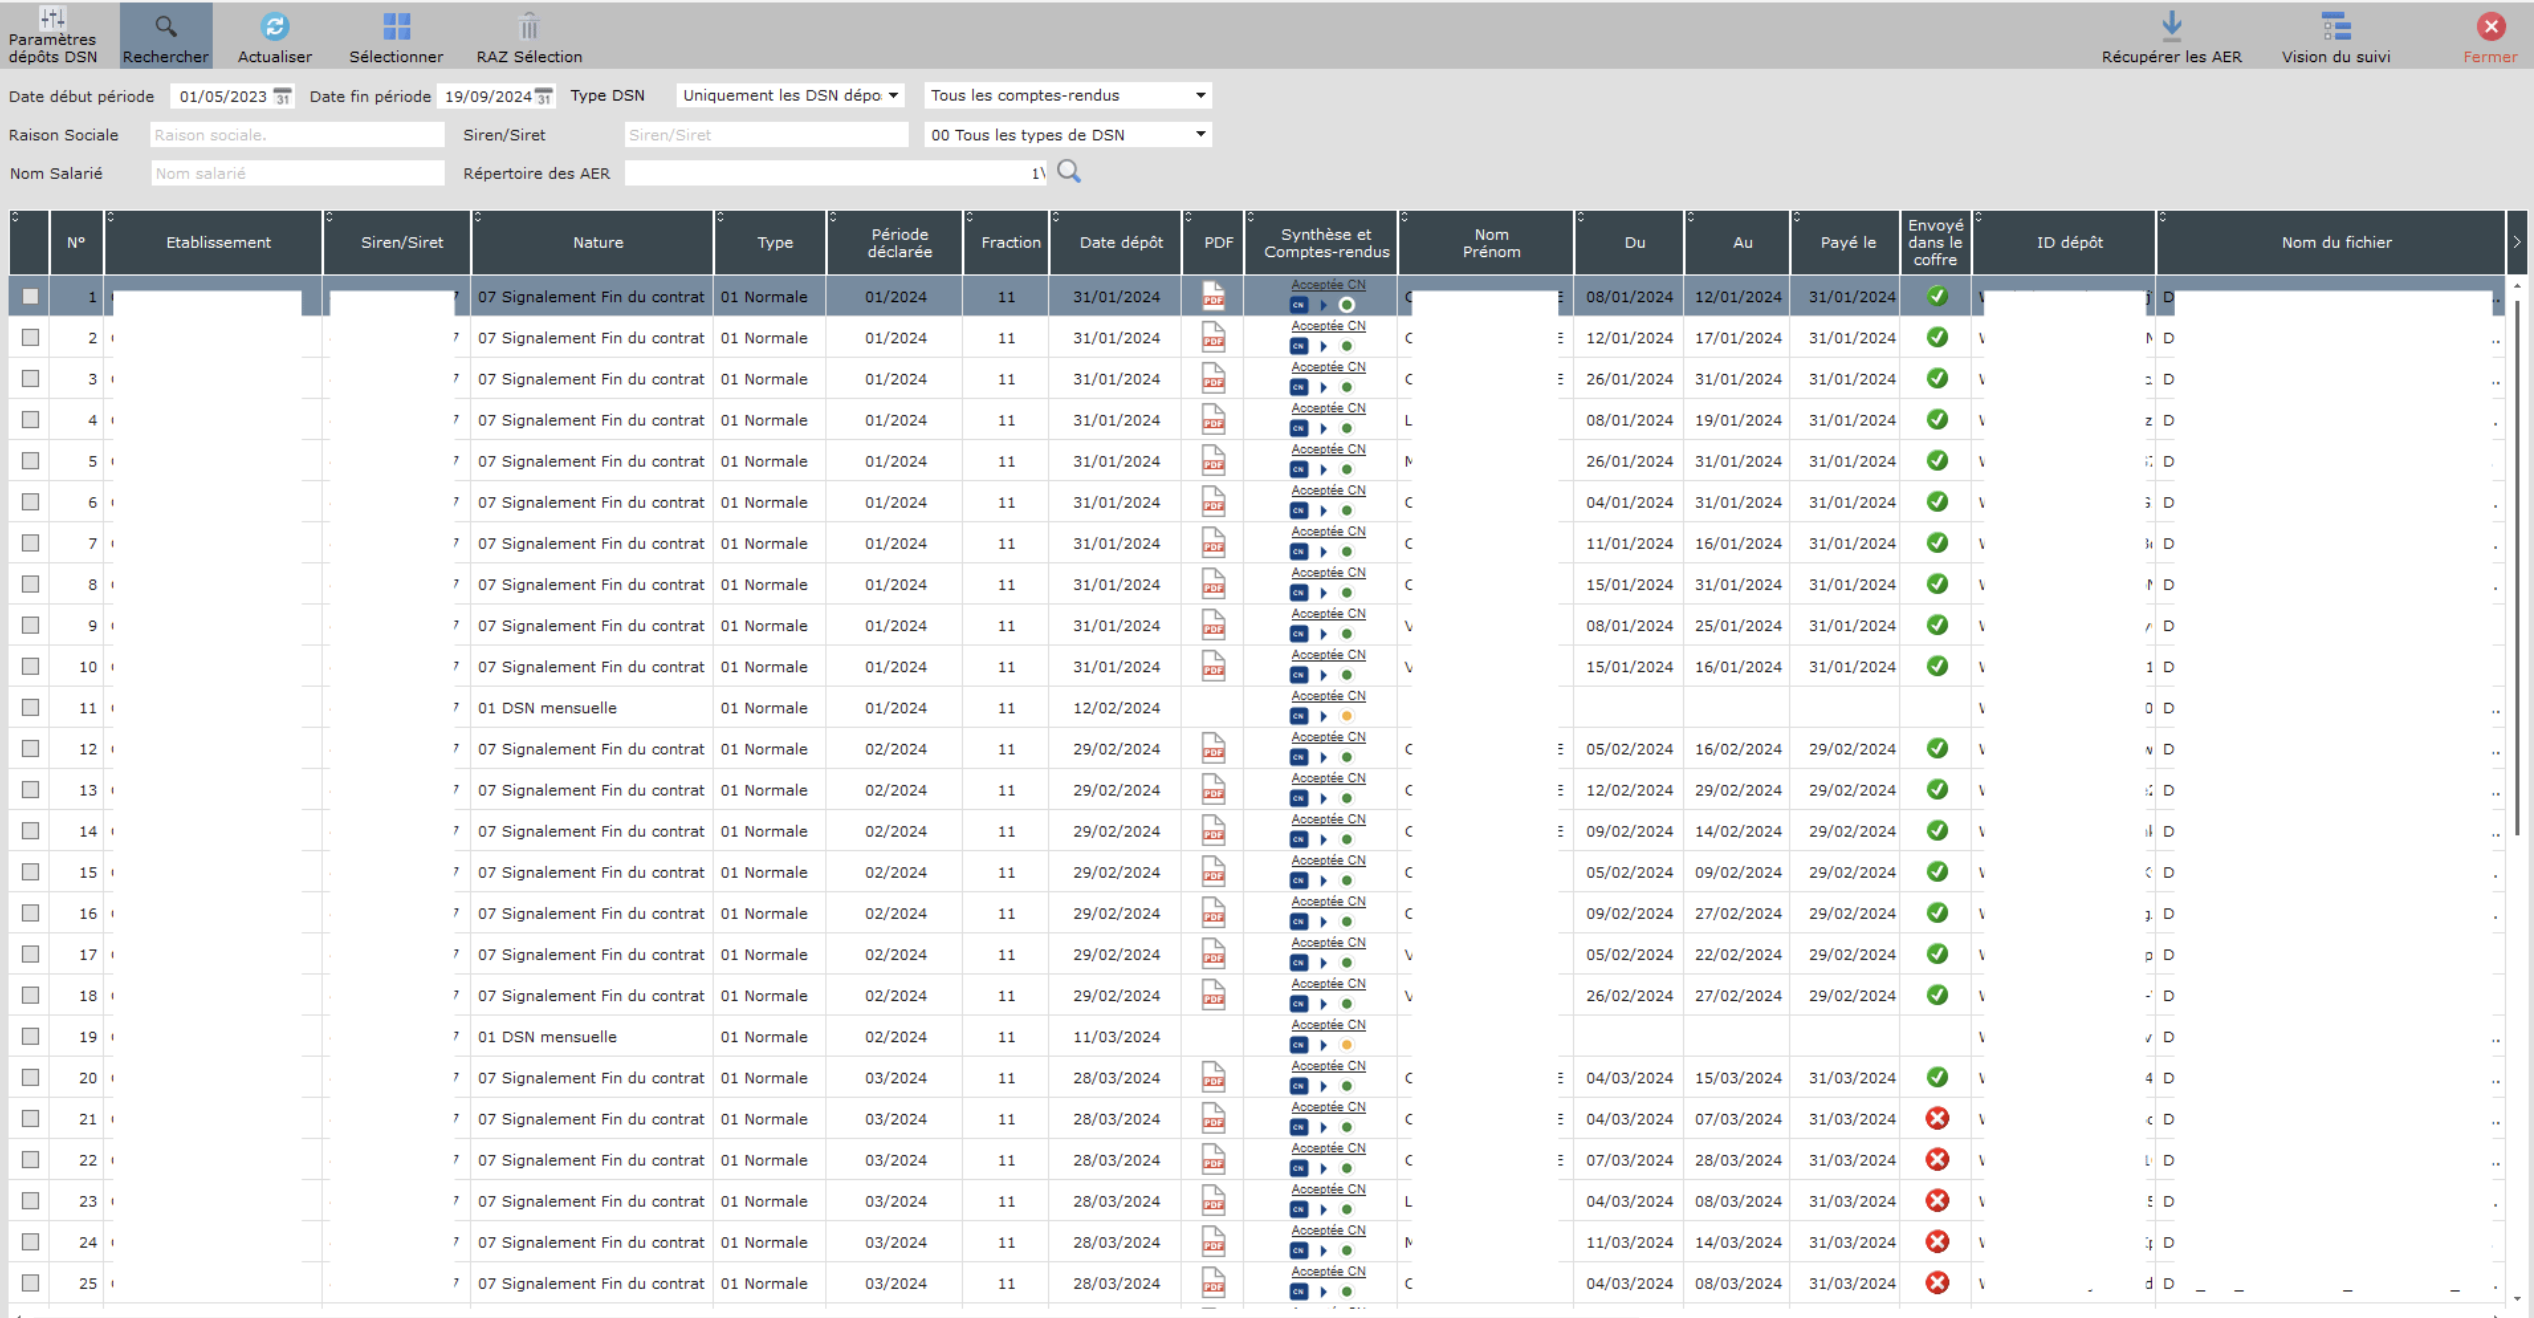Click RAZ Sélection trash icon
Screen dimensions: 2534x1318
[x=529, y=27]
